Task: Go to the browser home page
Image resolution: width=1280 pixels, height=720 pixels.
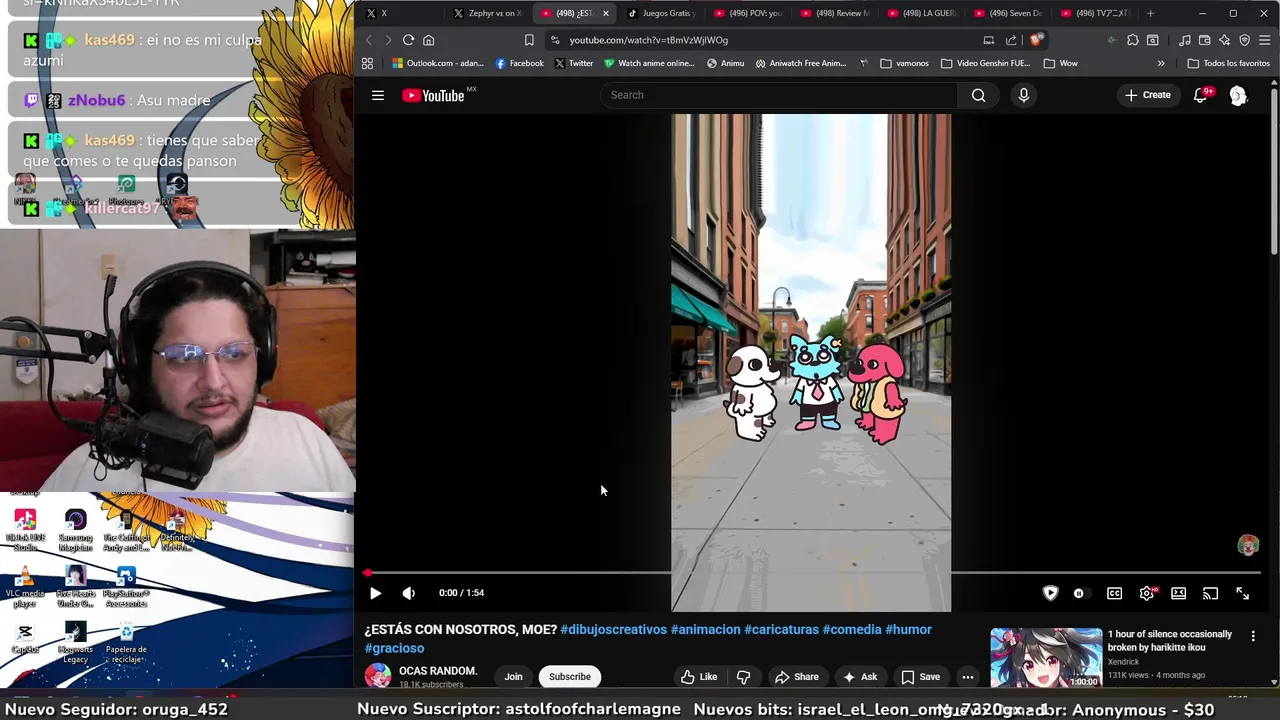Action: (428, 40)
